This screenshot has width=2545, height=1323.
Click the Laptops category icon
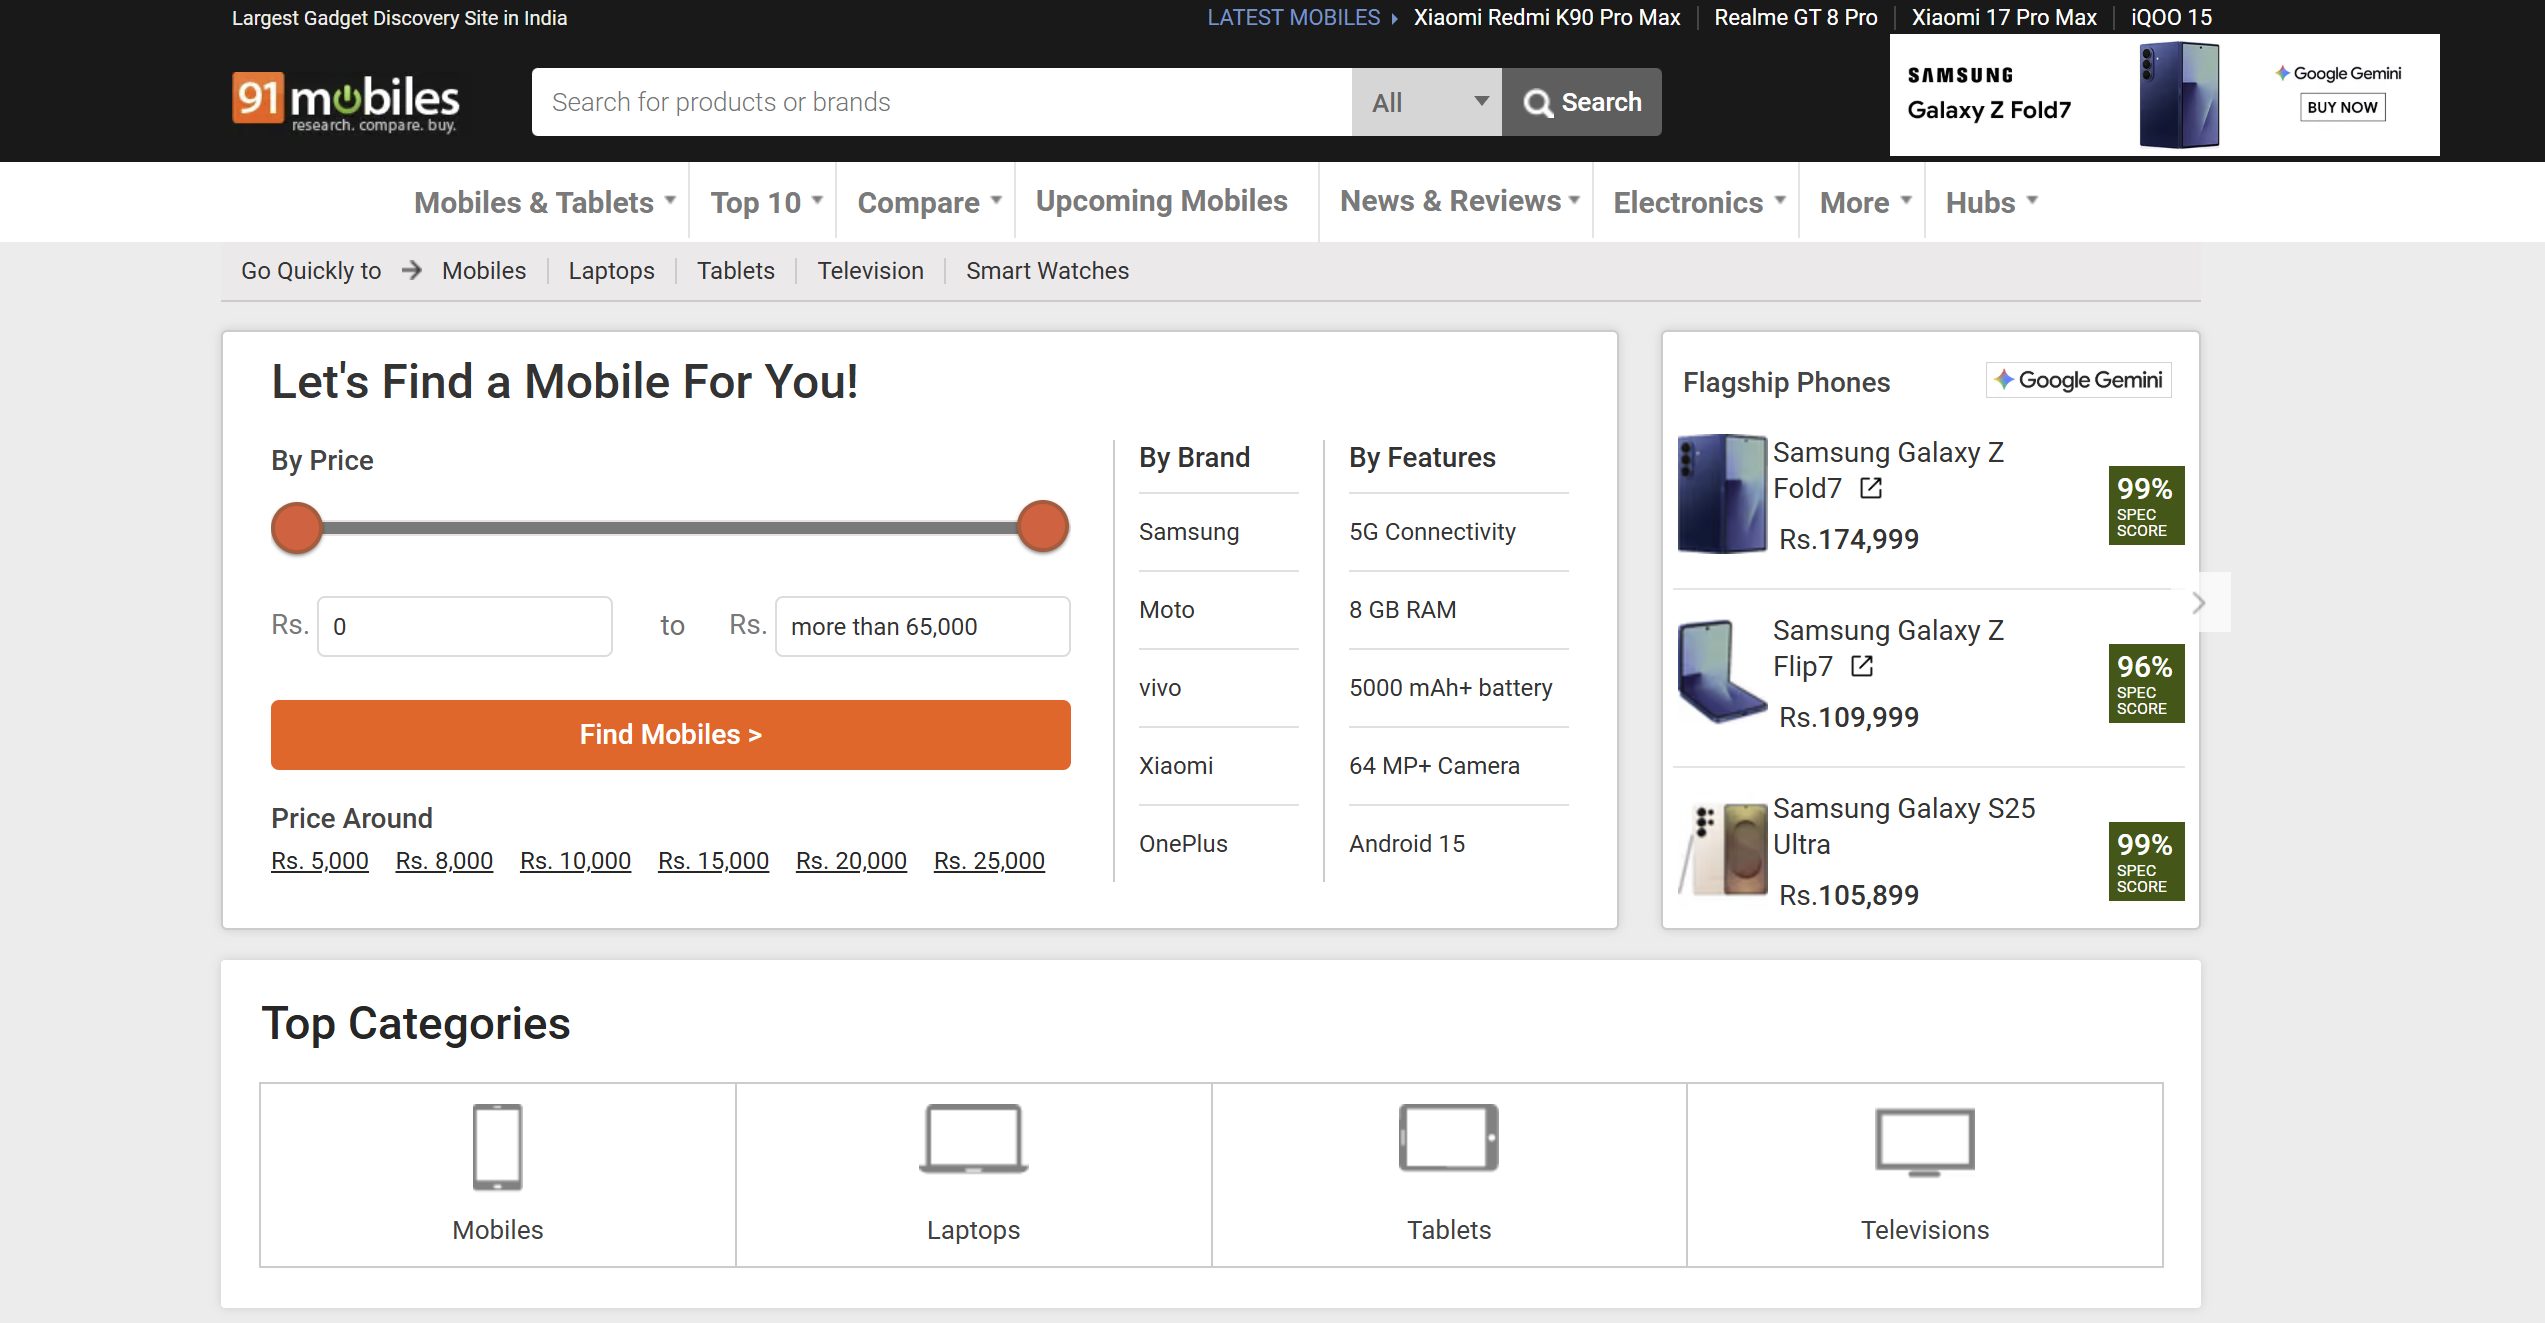(x=973, y=1139)
